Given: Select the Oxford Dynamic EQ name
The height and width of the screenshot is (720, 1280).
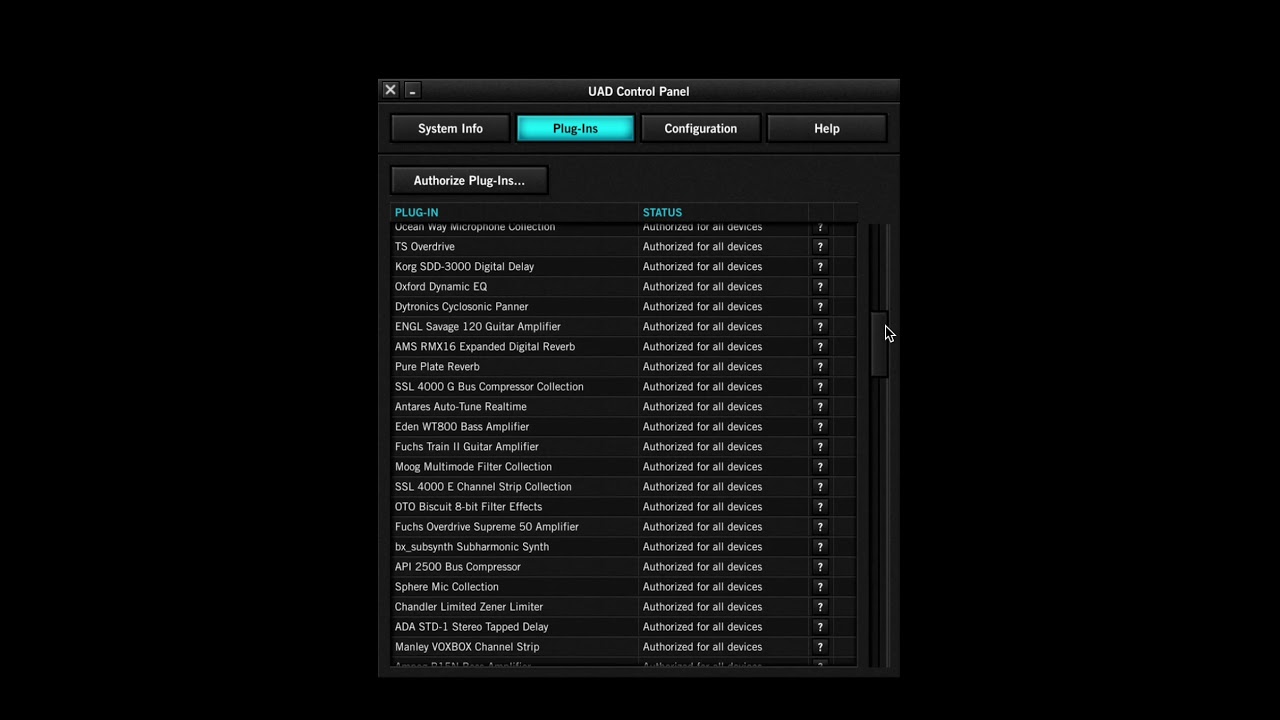Looking at the screenshot, I should point(441,287).
